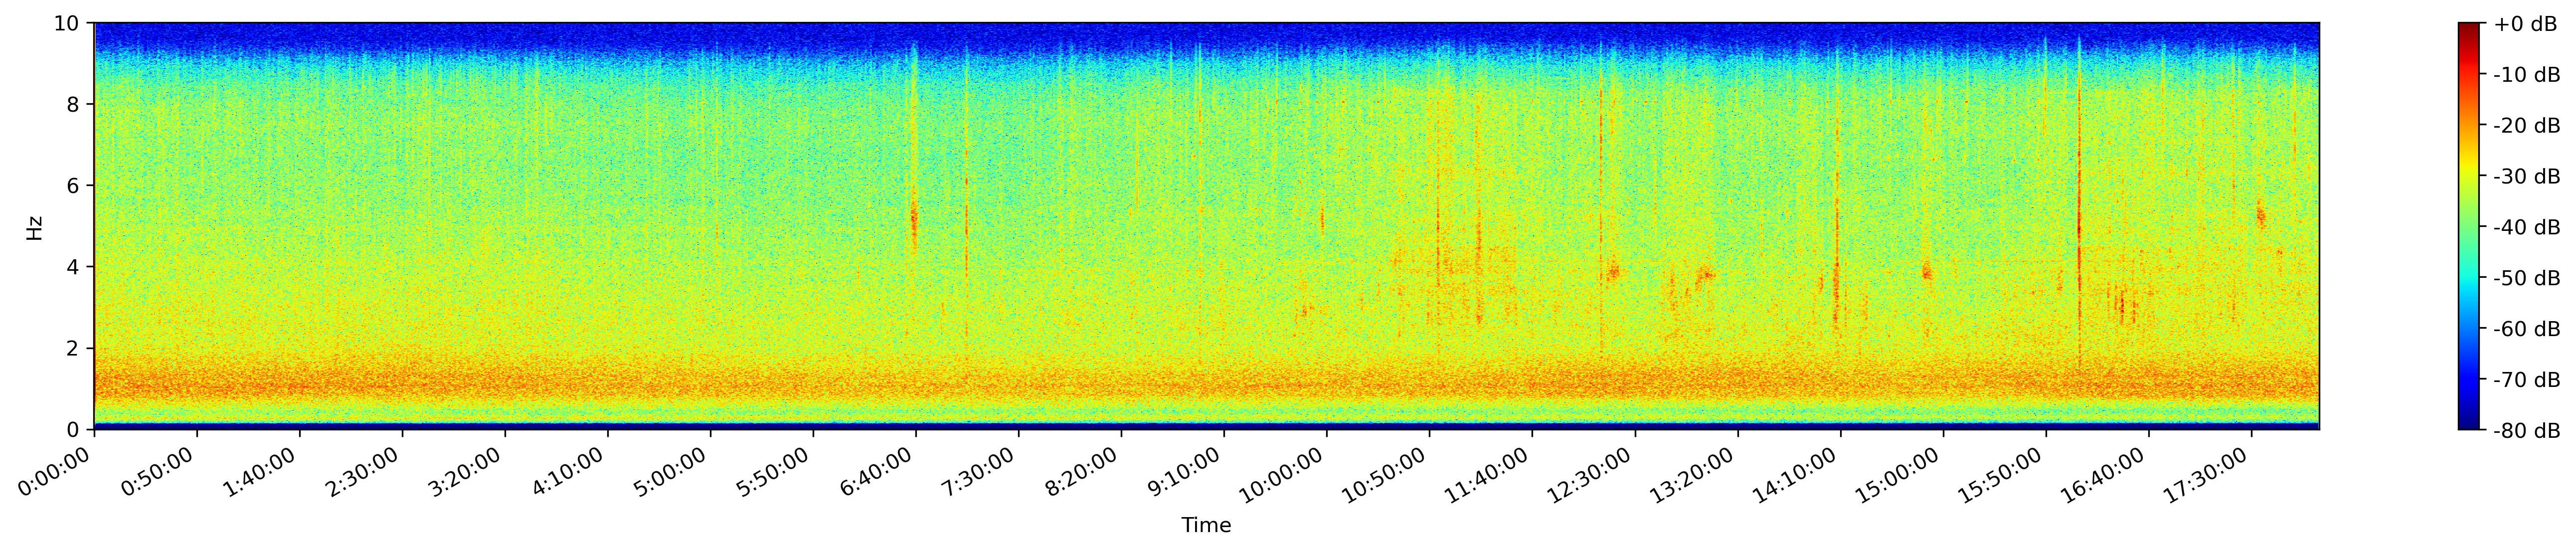
Task: Click the 6 Hz frequency tick label
Action: pos(74,186)
